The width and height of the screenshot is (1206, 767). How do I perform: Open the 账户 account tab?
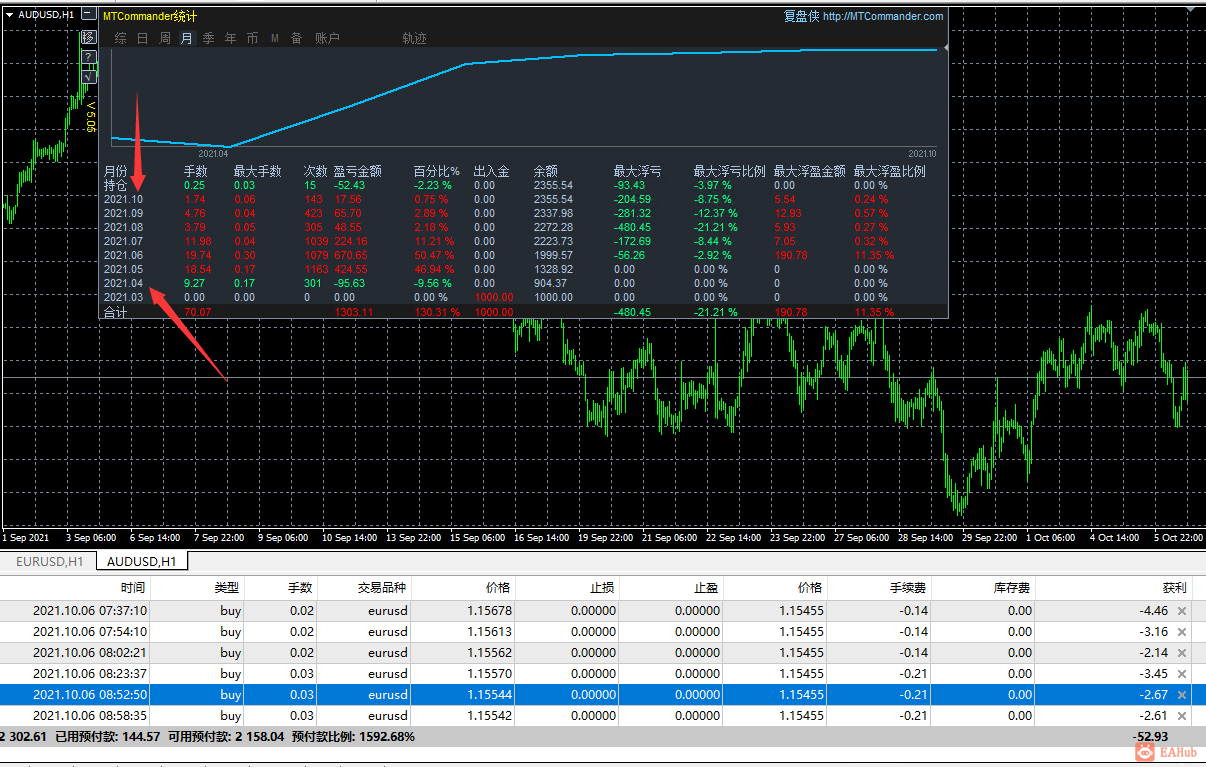[327, 39]
